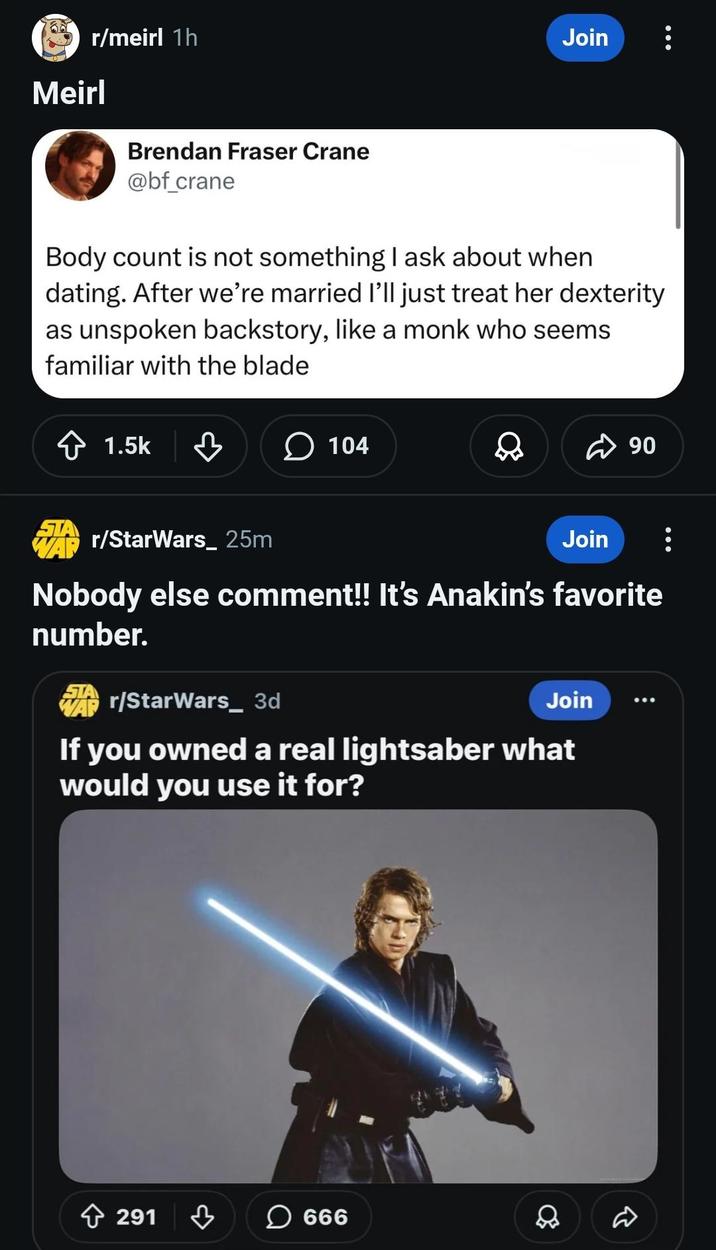Click the award icon on the meirl post

click(508, 446)
